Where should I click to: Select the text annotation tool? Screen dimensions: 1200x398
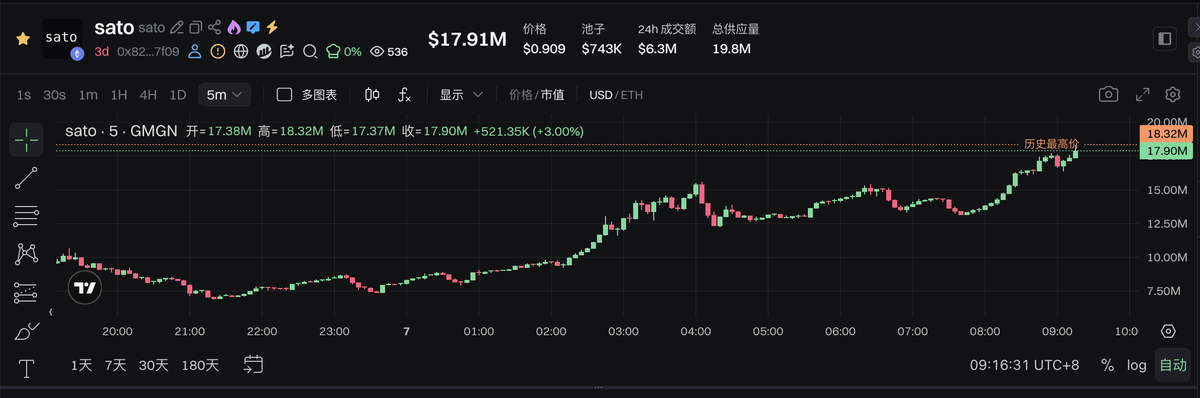coord(26,368)
